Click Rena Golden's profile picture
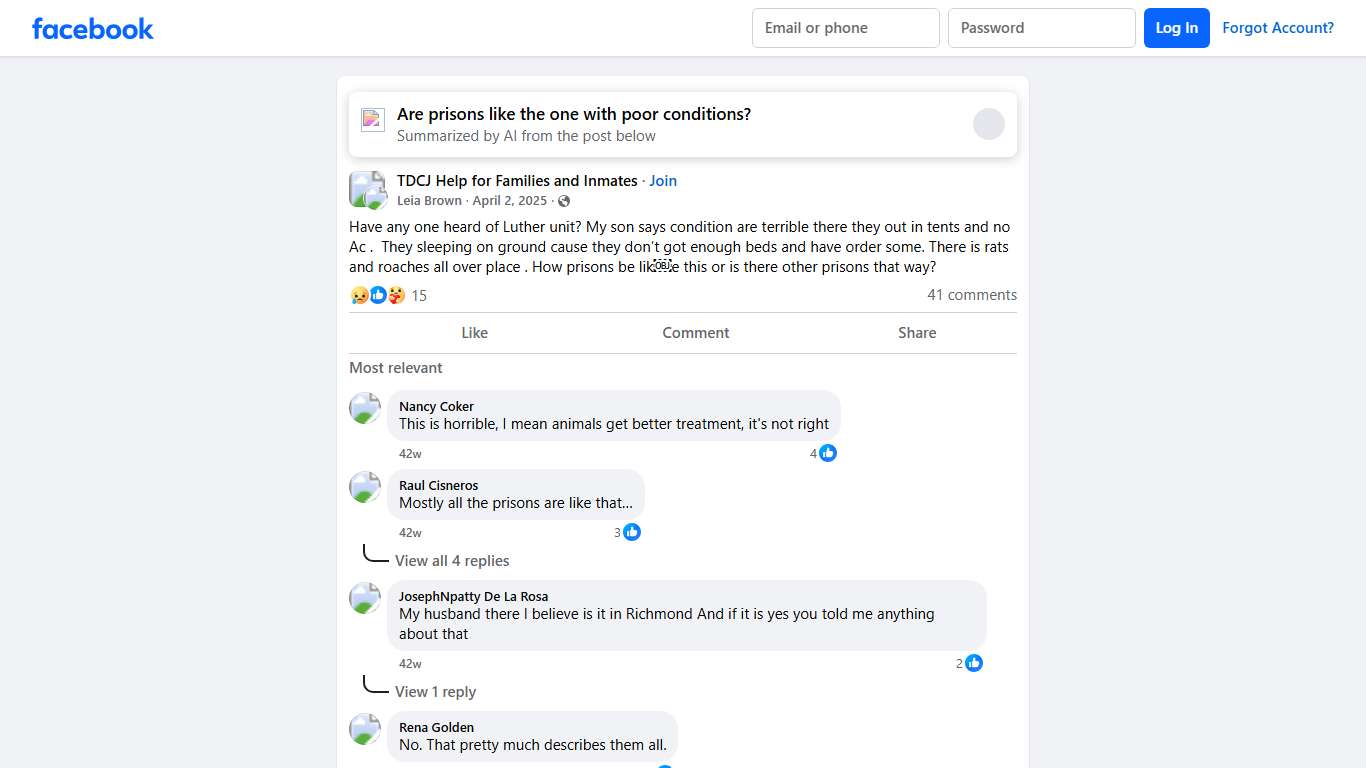 [x=365, y=729]
